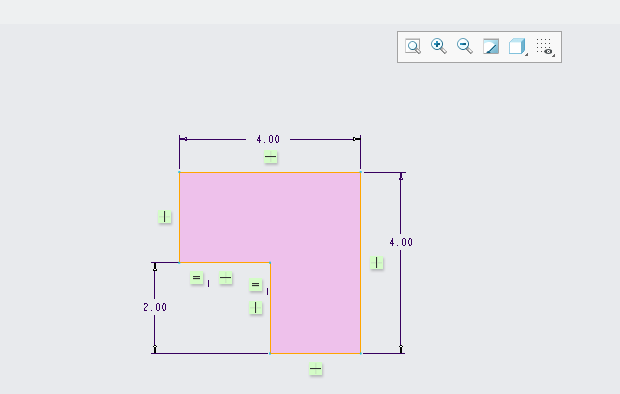Select vertical constraint symbol beside right edge

[377, 263]
